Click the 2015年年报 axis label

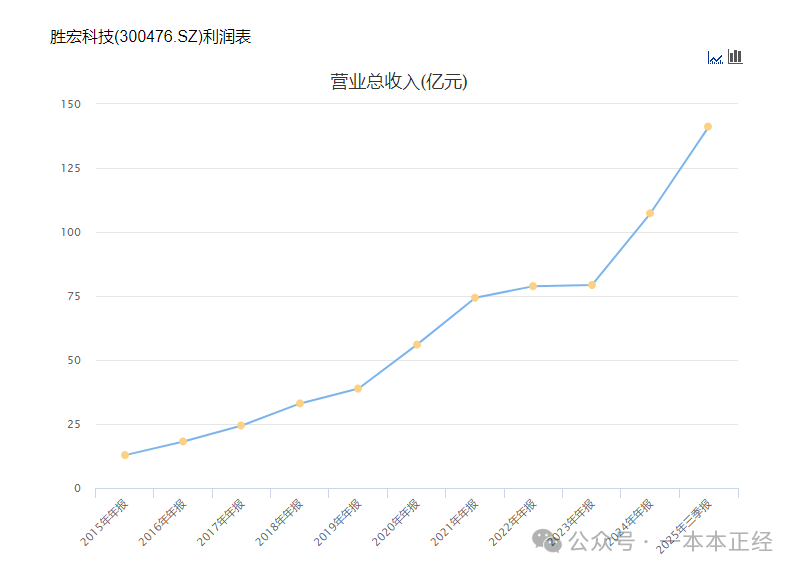click(x=104, y=523)
